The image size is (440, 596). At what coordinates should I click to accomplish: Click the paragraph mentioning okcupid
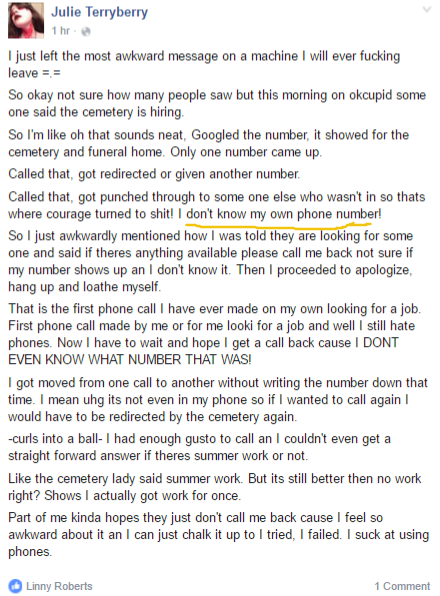[217, 103]
